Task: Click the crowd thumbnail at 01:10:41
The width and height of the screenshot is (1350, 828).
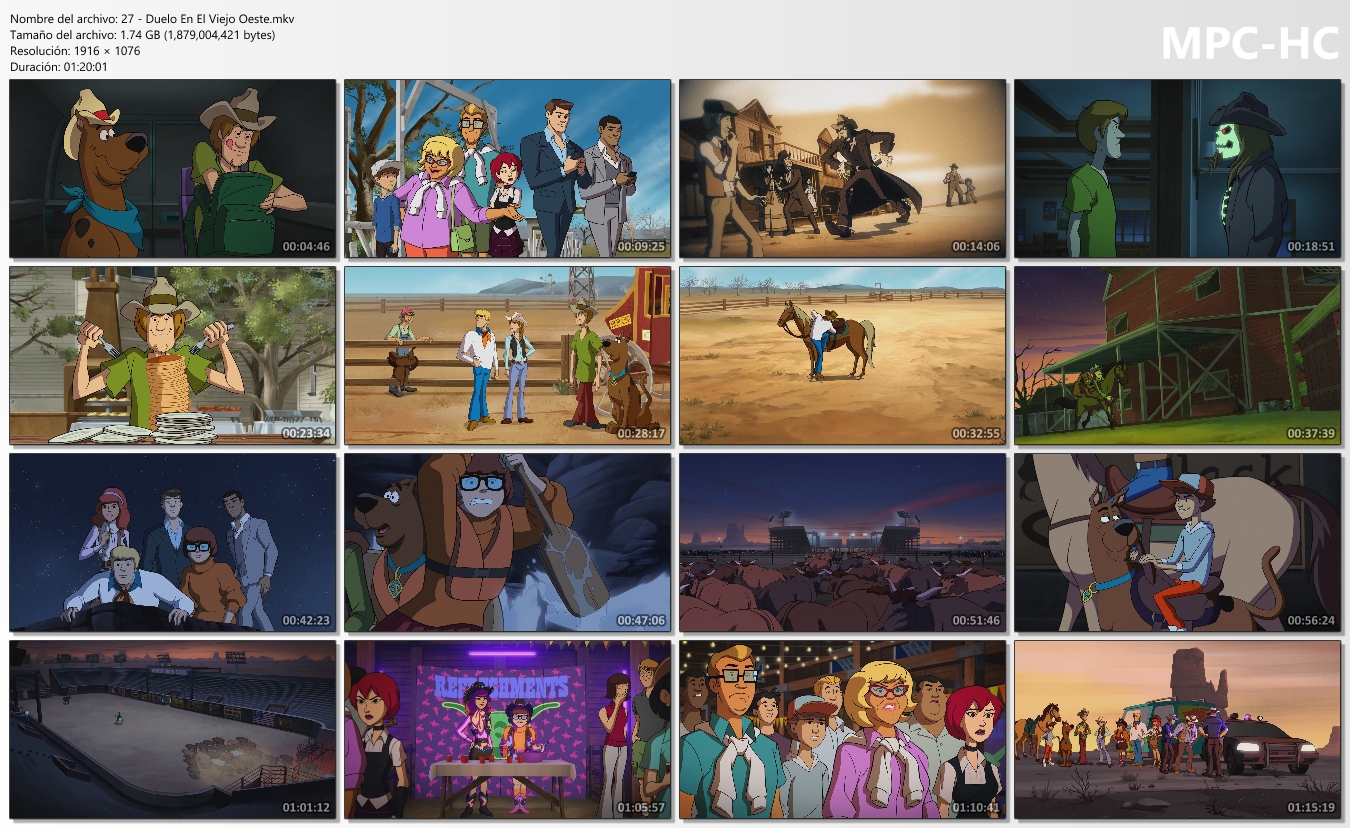Action: (x=843, y=730)
